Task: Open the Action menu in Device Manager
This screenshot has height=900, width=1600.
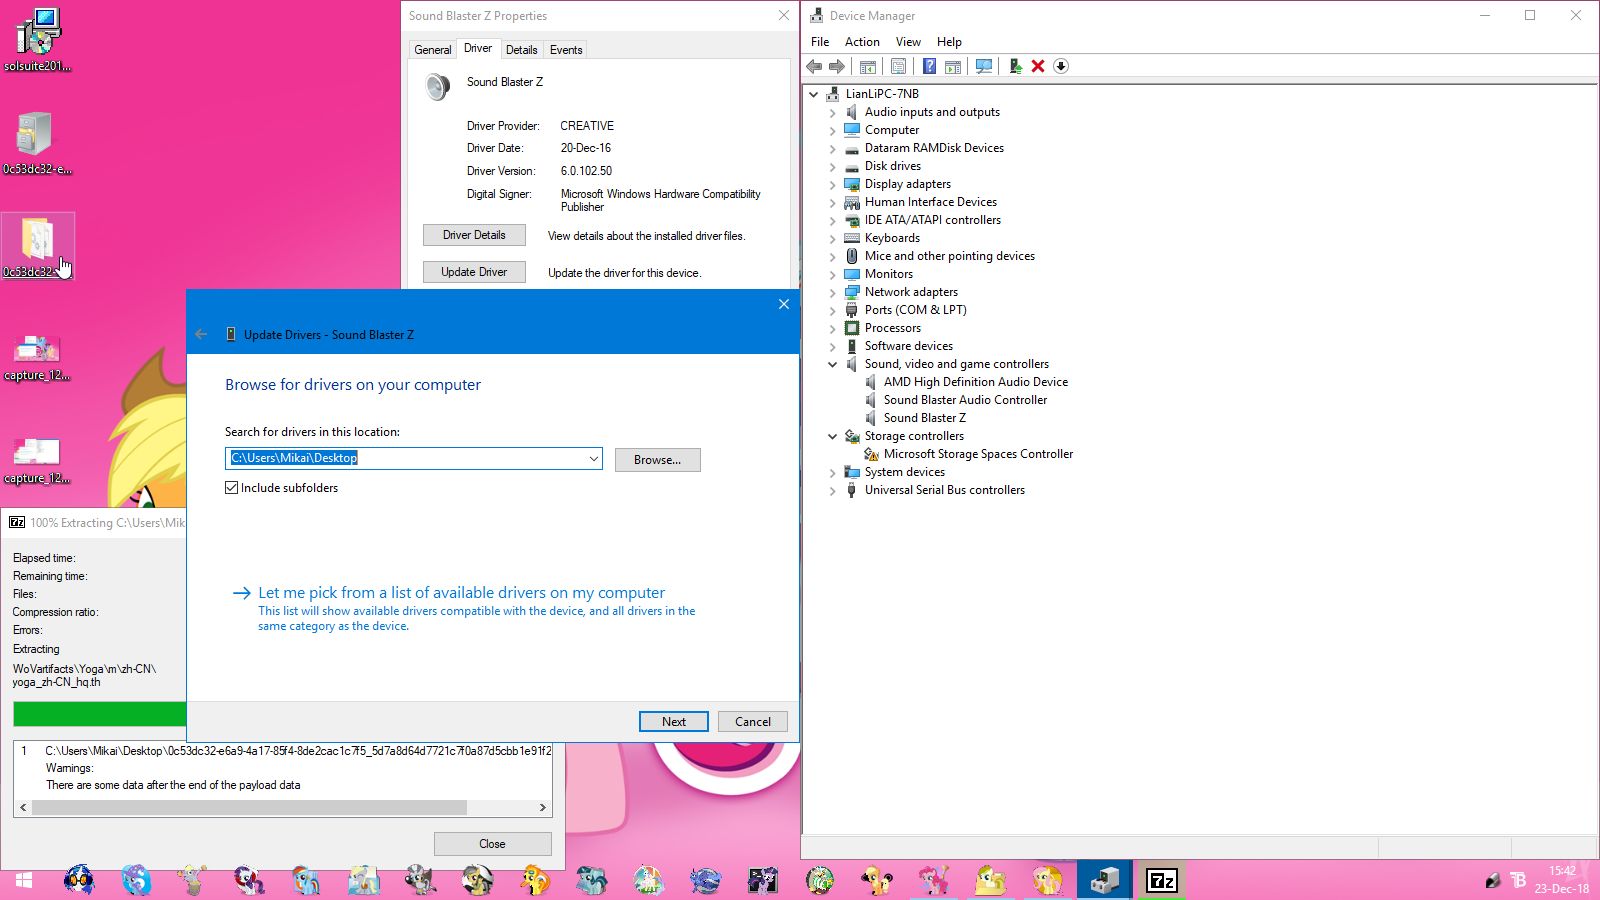Action: pos(862,42)
